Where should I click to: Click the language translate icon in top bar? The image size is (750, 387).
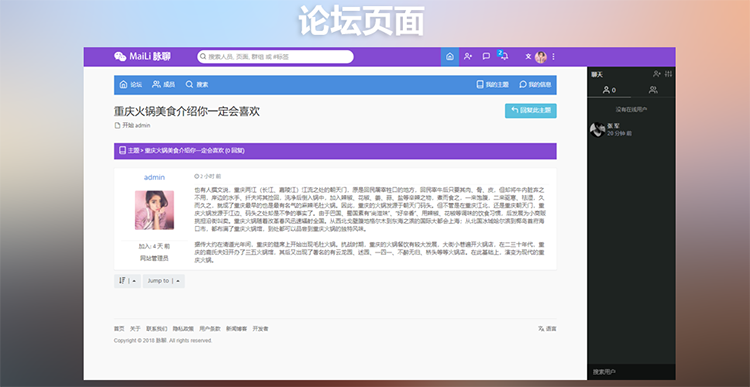coord(528,56)
